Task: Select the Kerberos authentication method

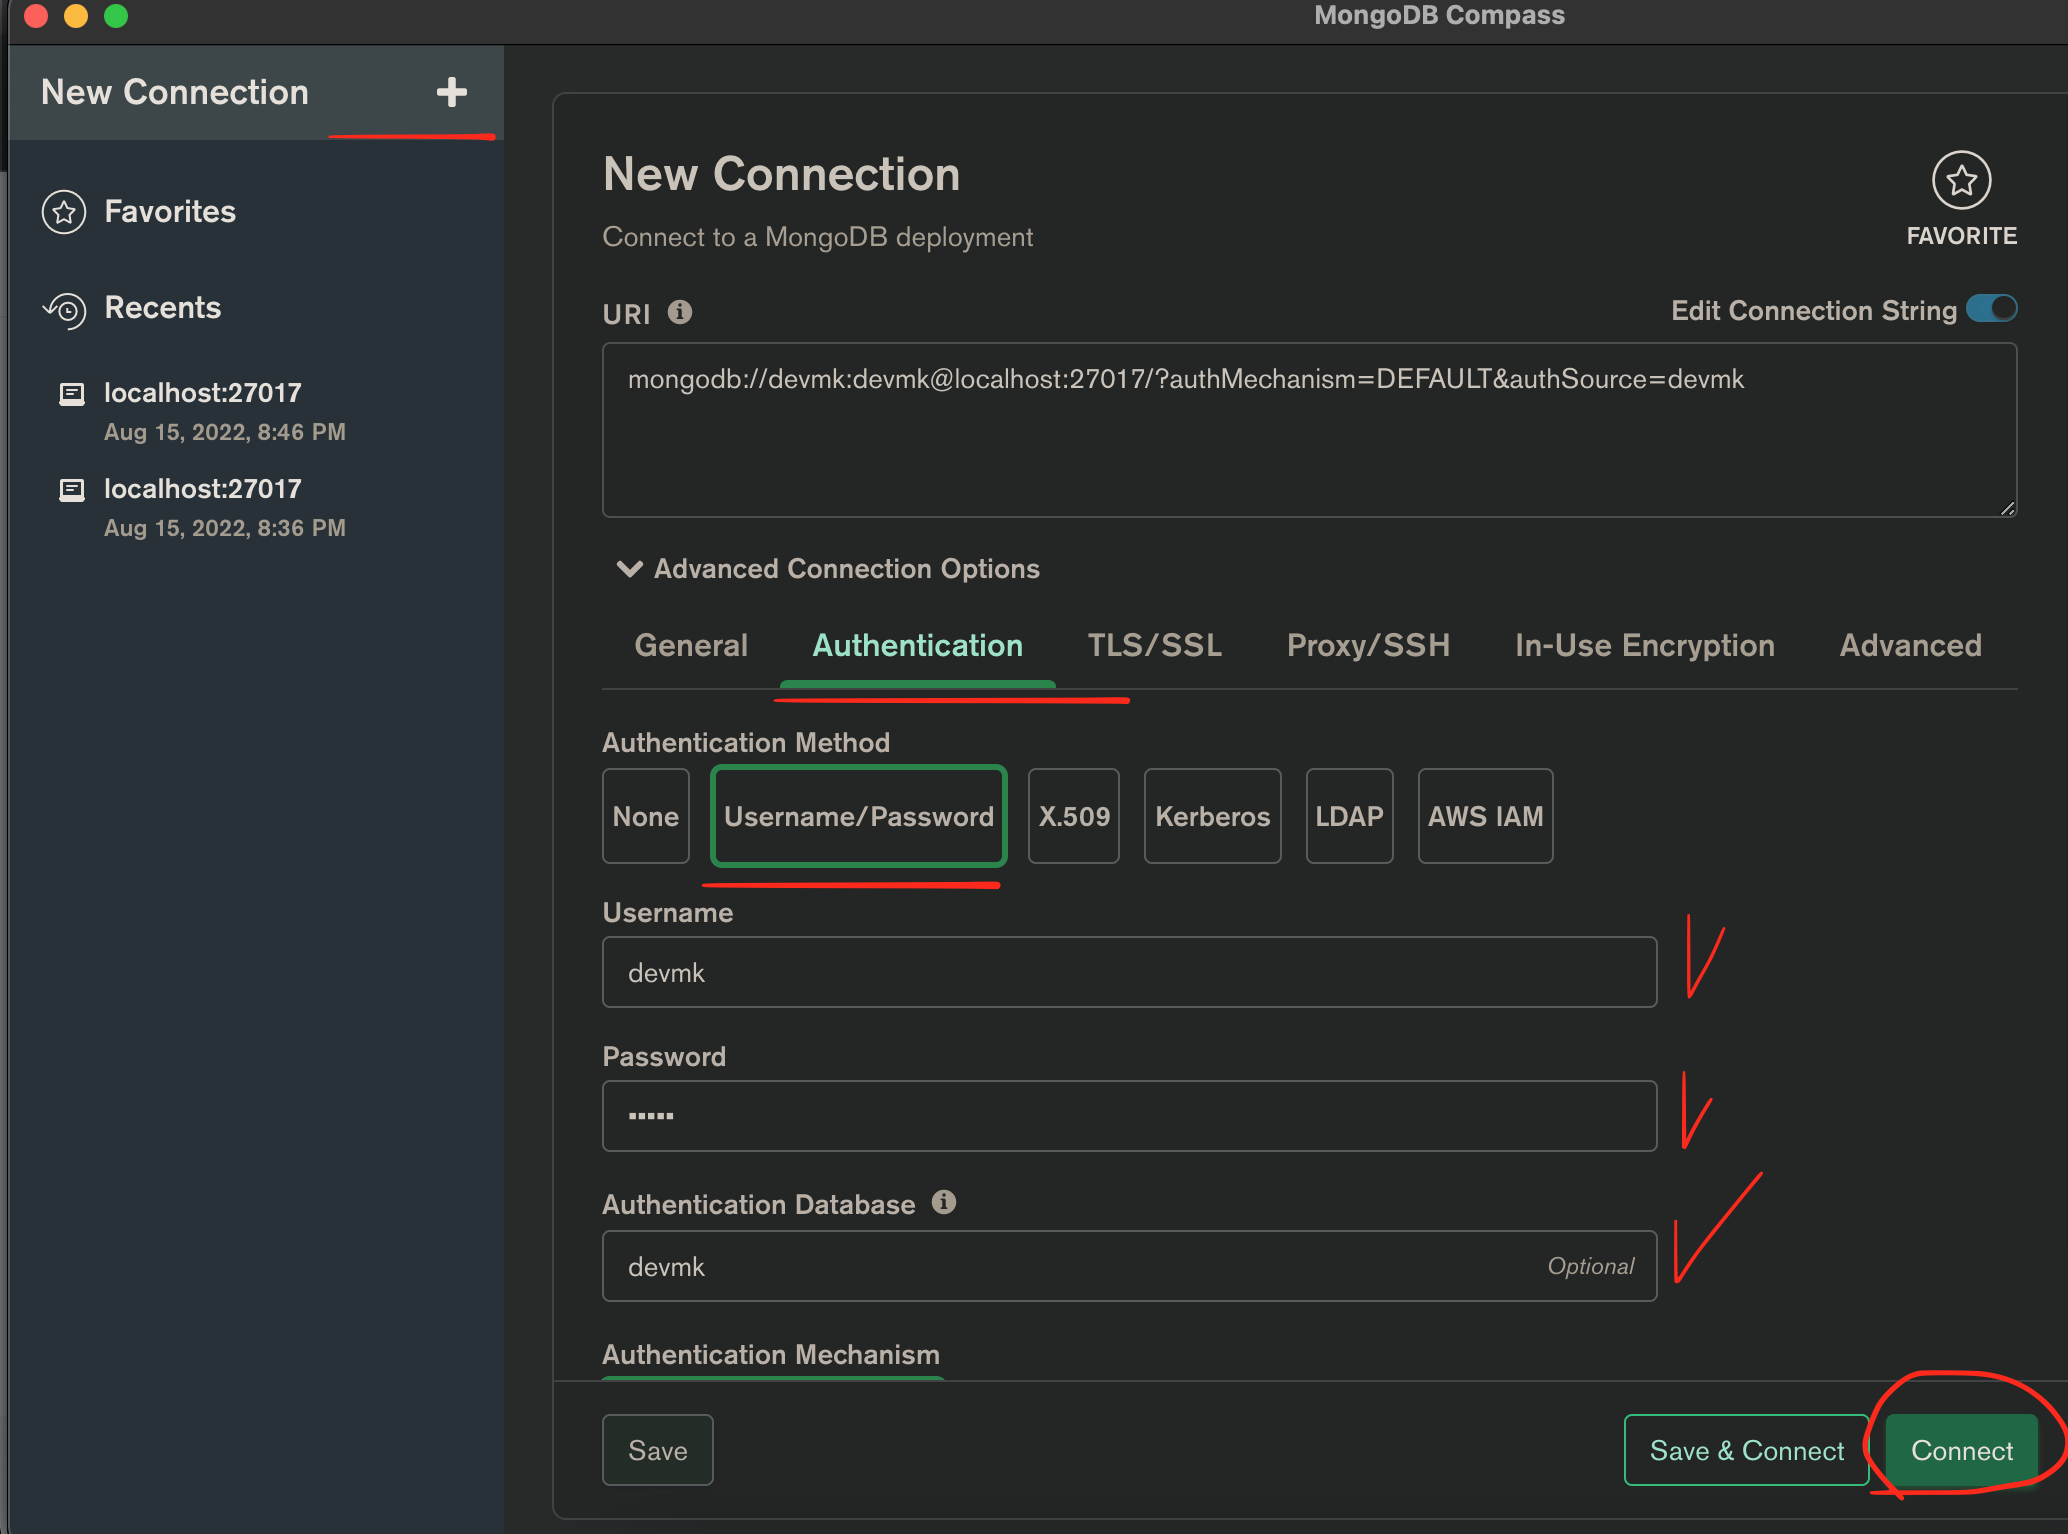Action: pos(1211,816)
